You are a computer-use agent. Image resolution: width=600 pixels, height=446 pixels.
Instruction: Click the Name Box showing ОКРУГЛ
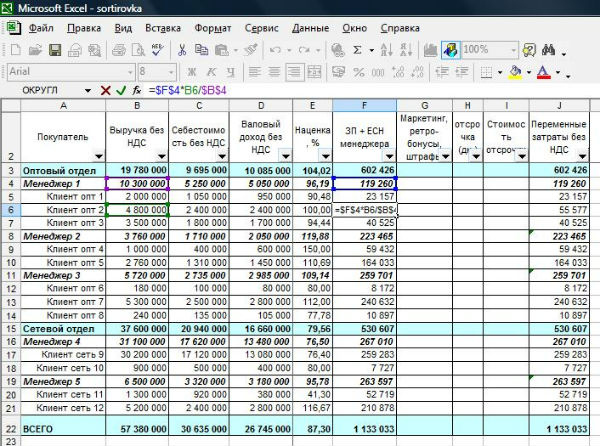click(47, 90)
